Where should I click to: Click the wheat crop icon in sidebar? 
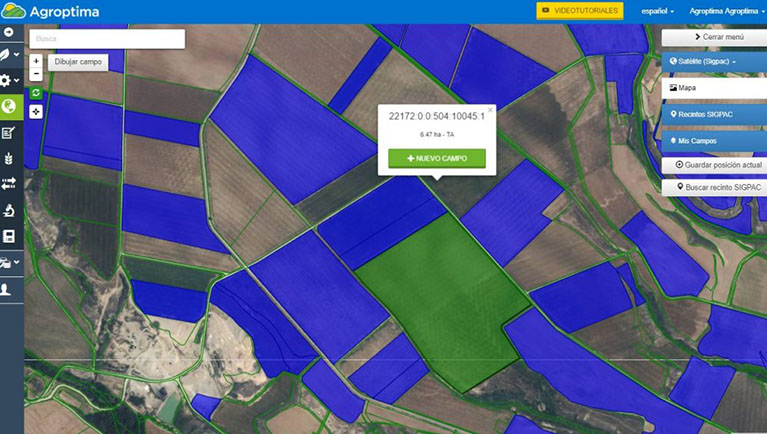10,158
